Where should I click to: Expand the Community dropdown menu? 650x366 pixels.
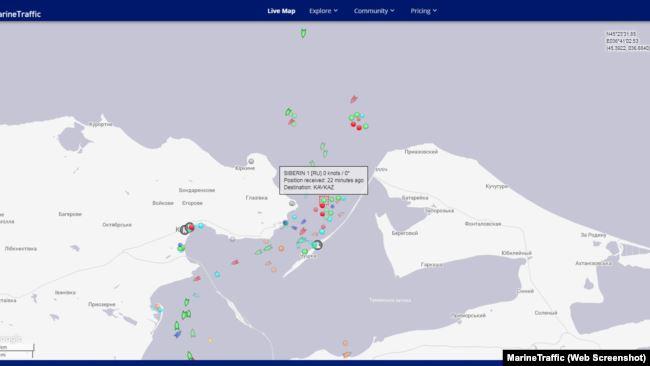[x=374, y=11]
